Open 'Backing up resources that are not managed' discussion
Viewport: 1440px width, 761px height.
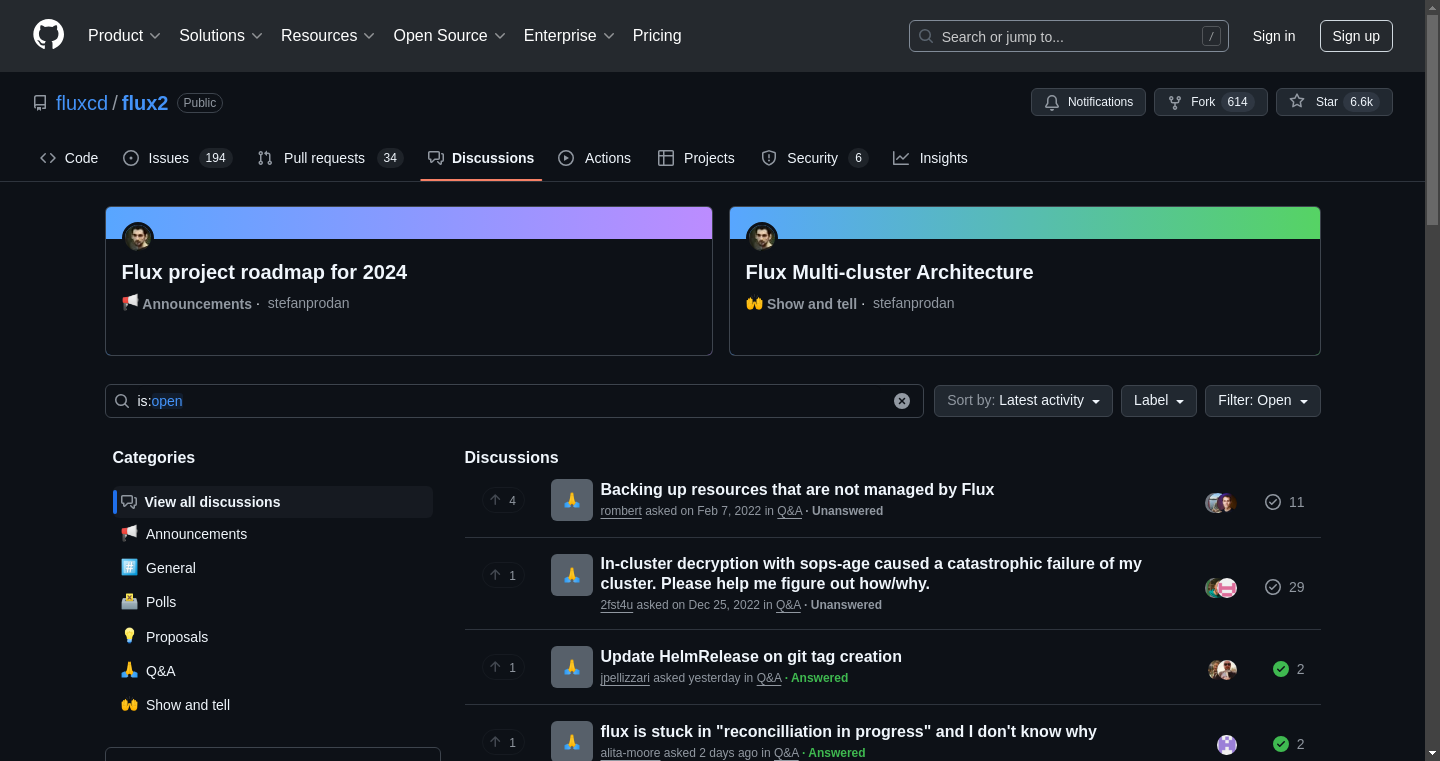coord(797,489)
